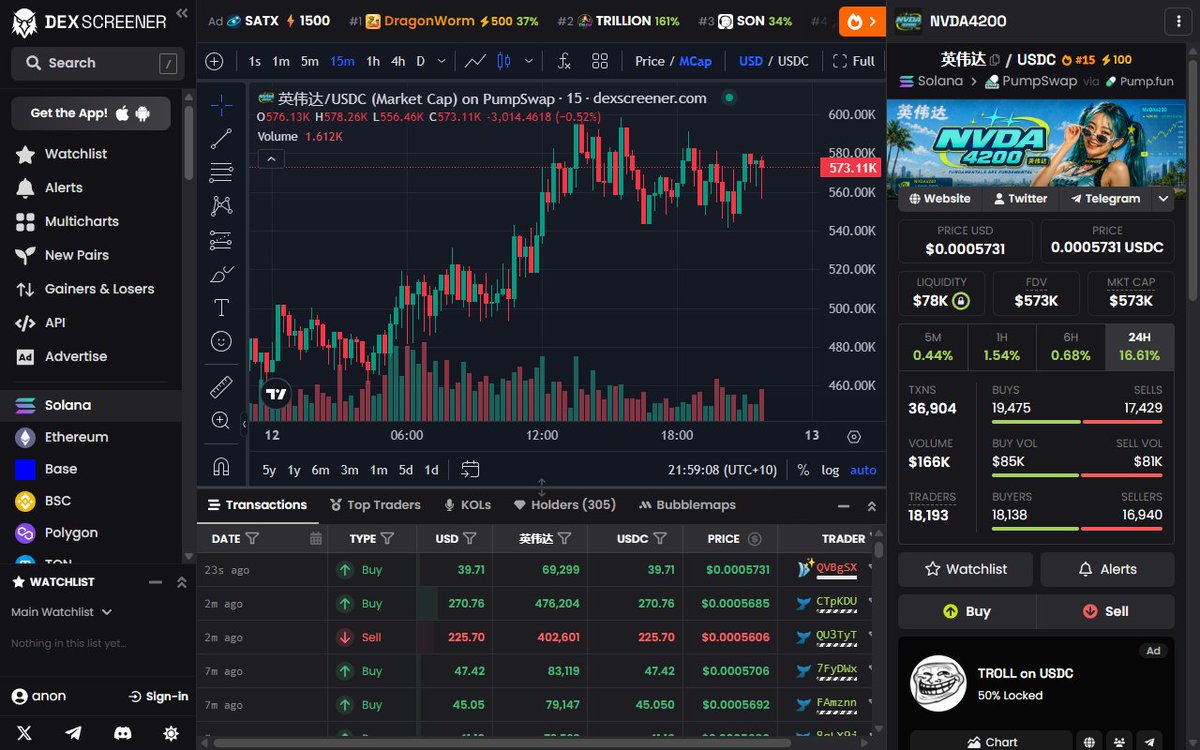The width and height of the screenshot is (1200, 750).
Task: Open the token Website link
Action: [x=939, y=198]
